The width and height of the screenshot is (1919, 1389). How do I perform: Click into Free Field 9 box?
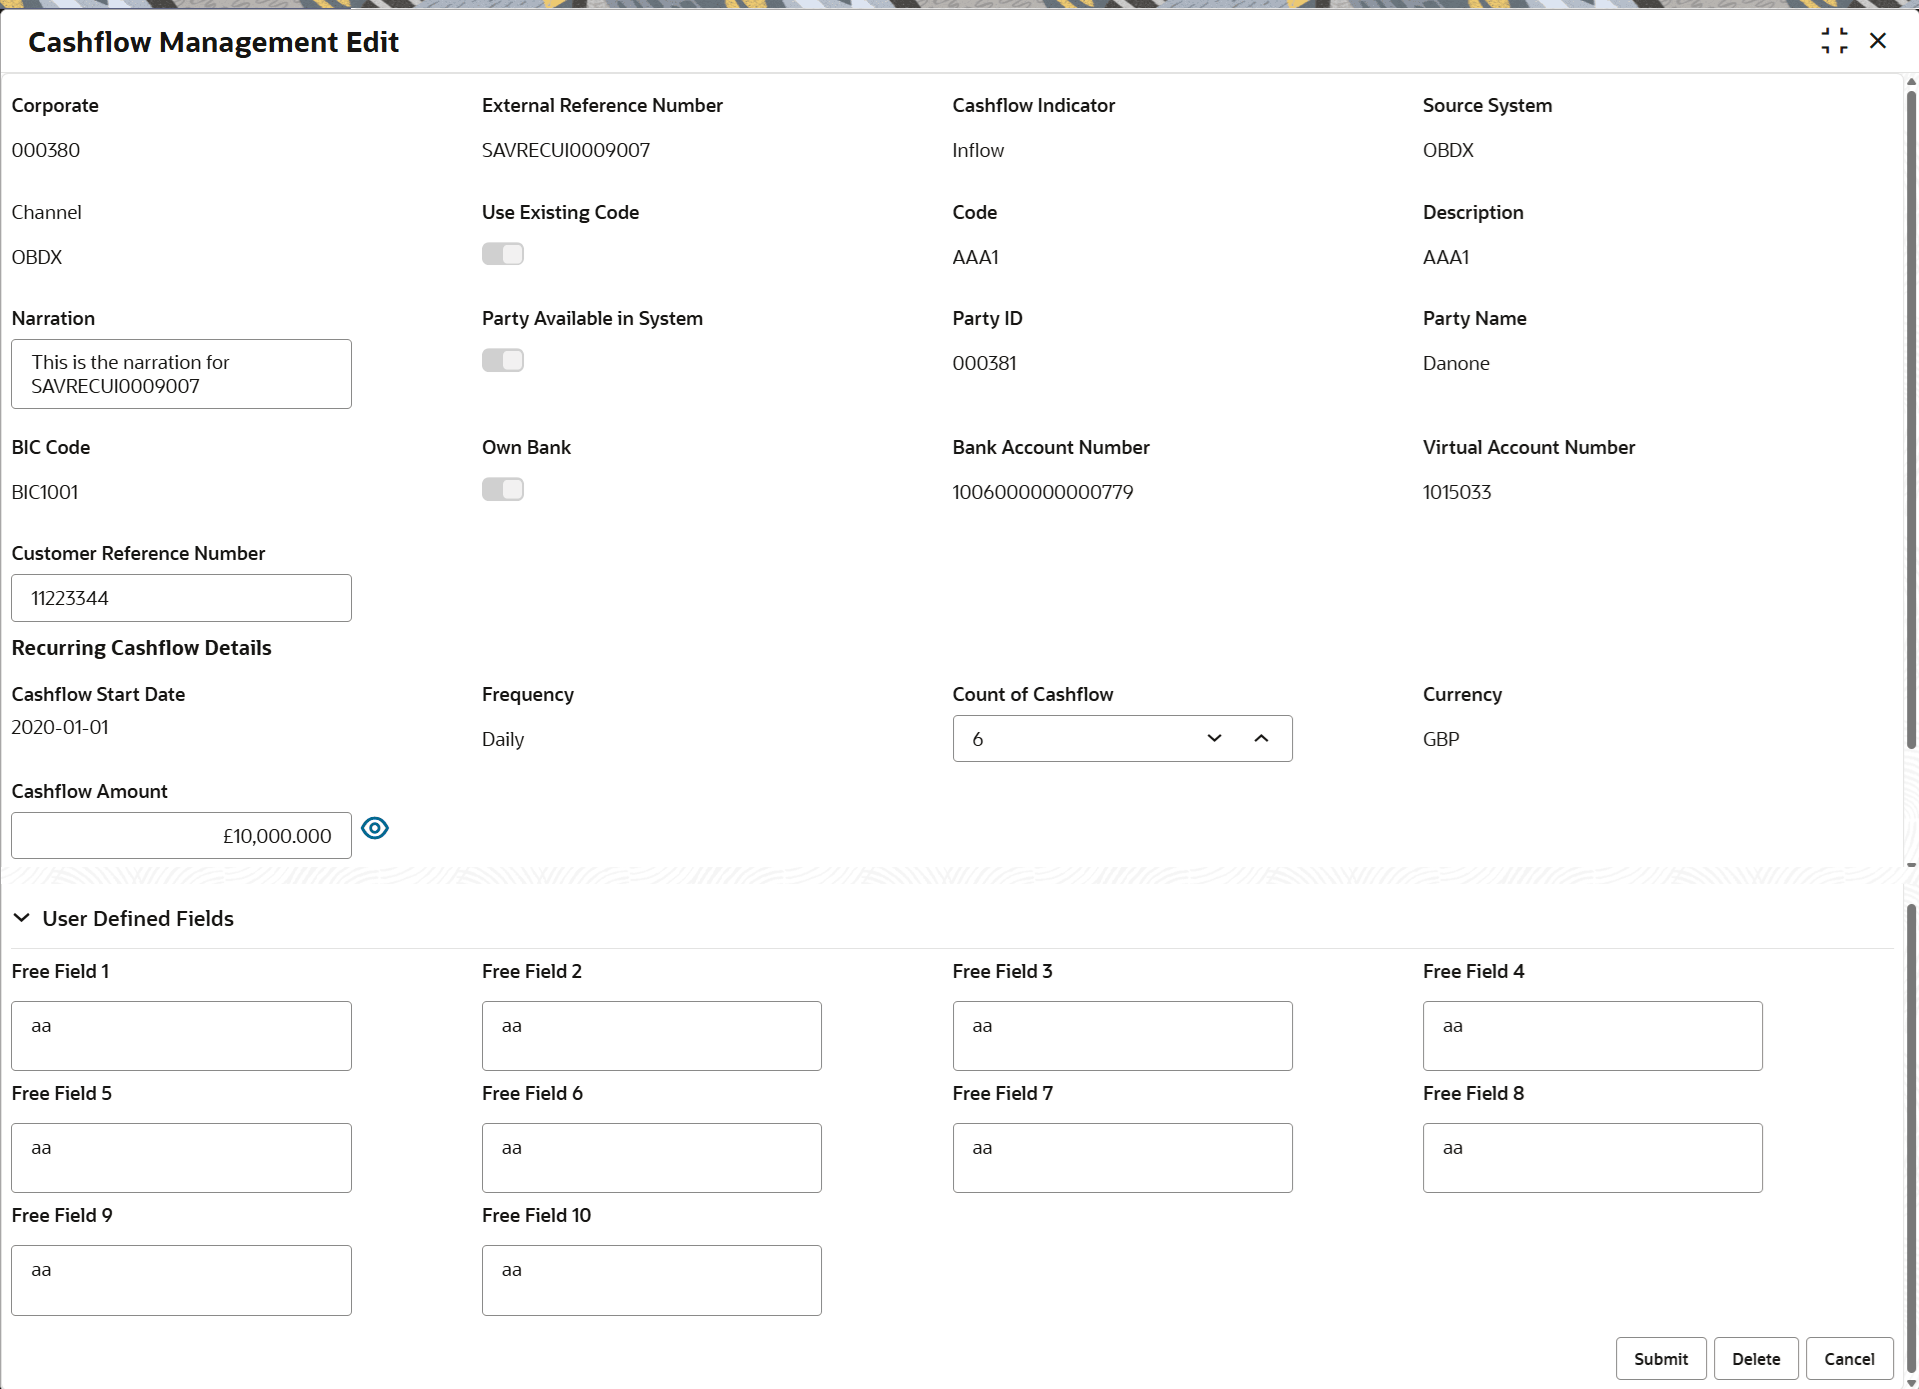(181, 1280)
